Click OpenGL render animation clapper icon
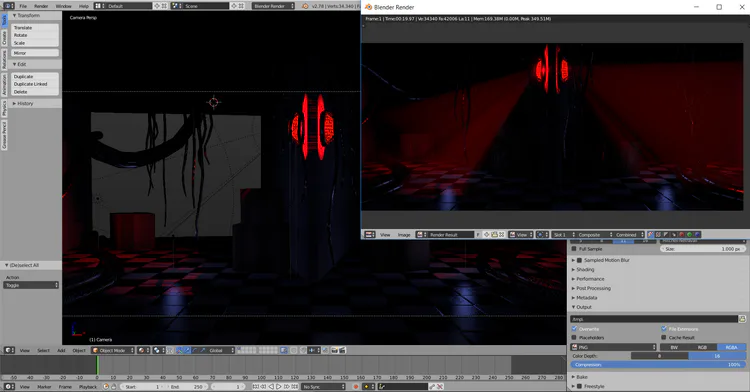This screenshot has height=392, width=750. (342, 350)
